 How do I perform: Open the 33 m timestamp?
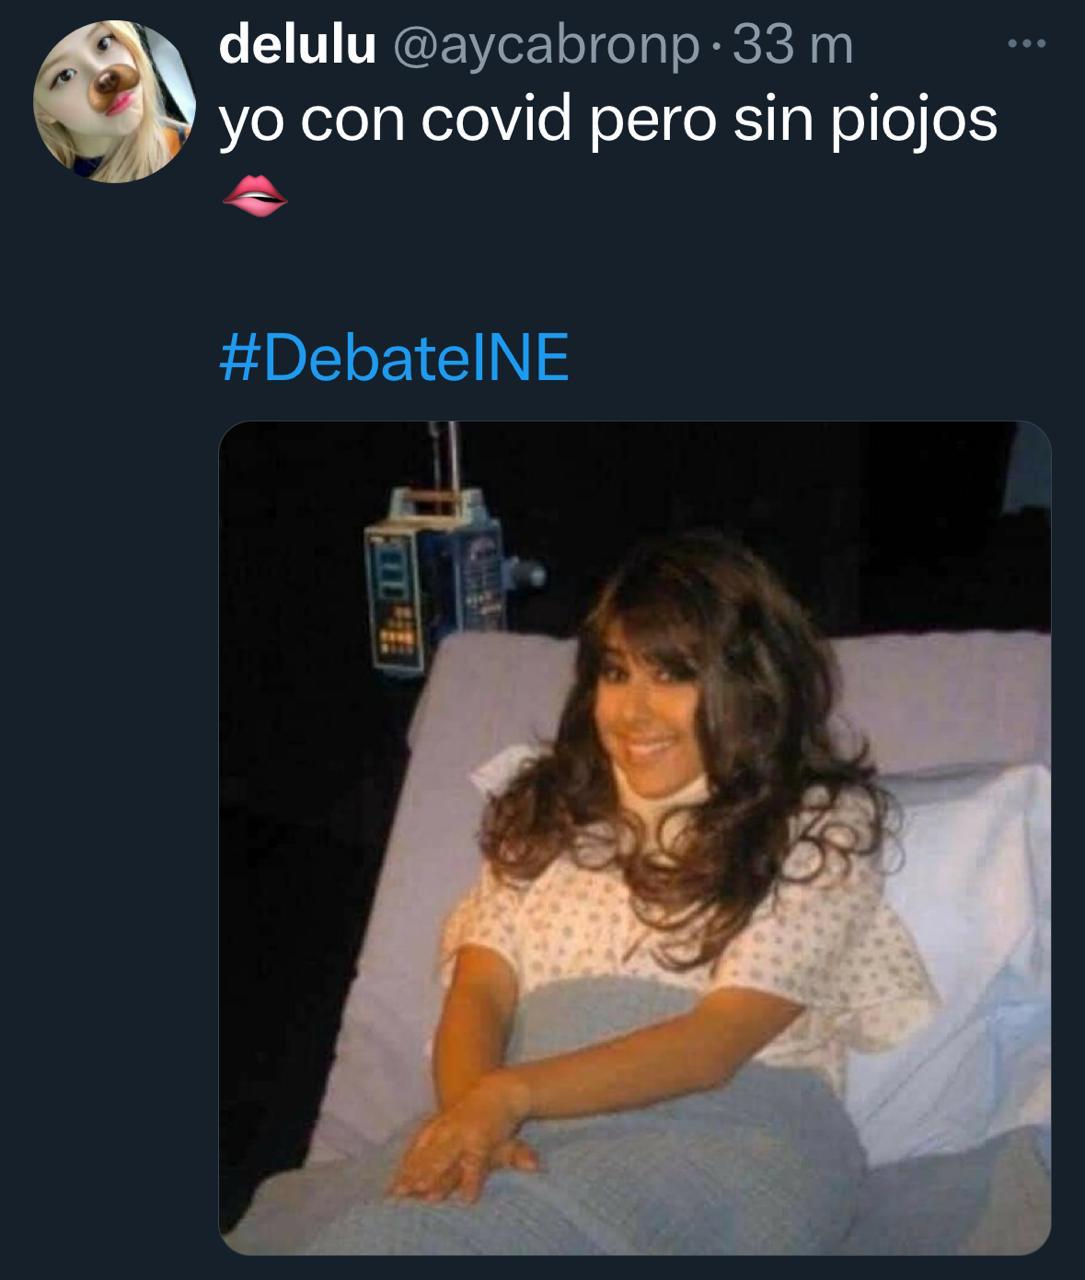(x=793, y=45)
